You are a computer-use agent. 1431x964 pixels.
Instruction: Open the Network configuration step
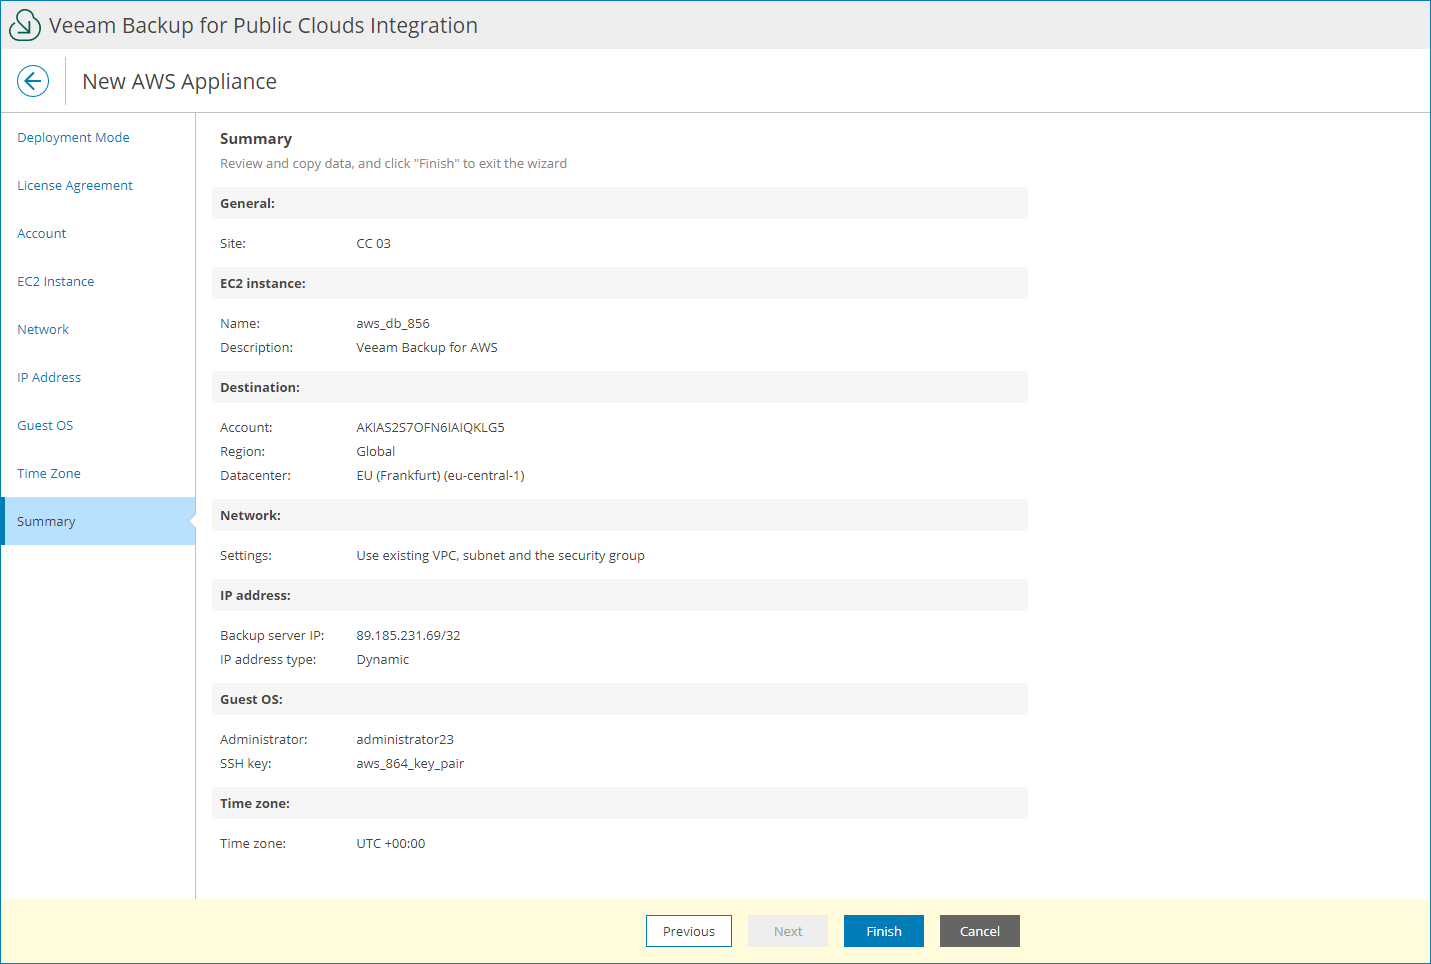(43, 329)
